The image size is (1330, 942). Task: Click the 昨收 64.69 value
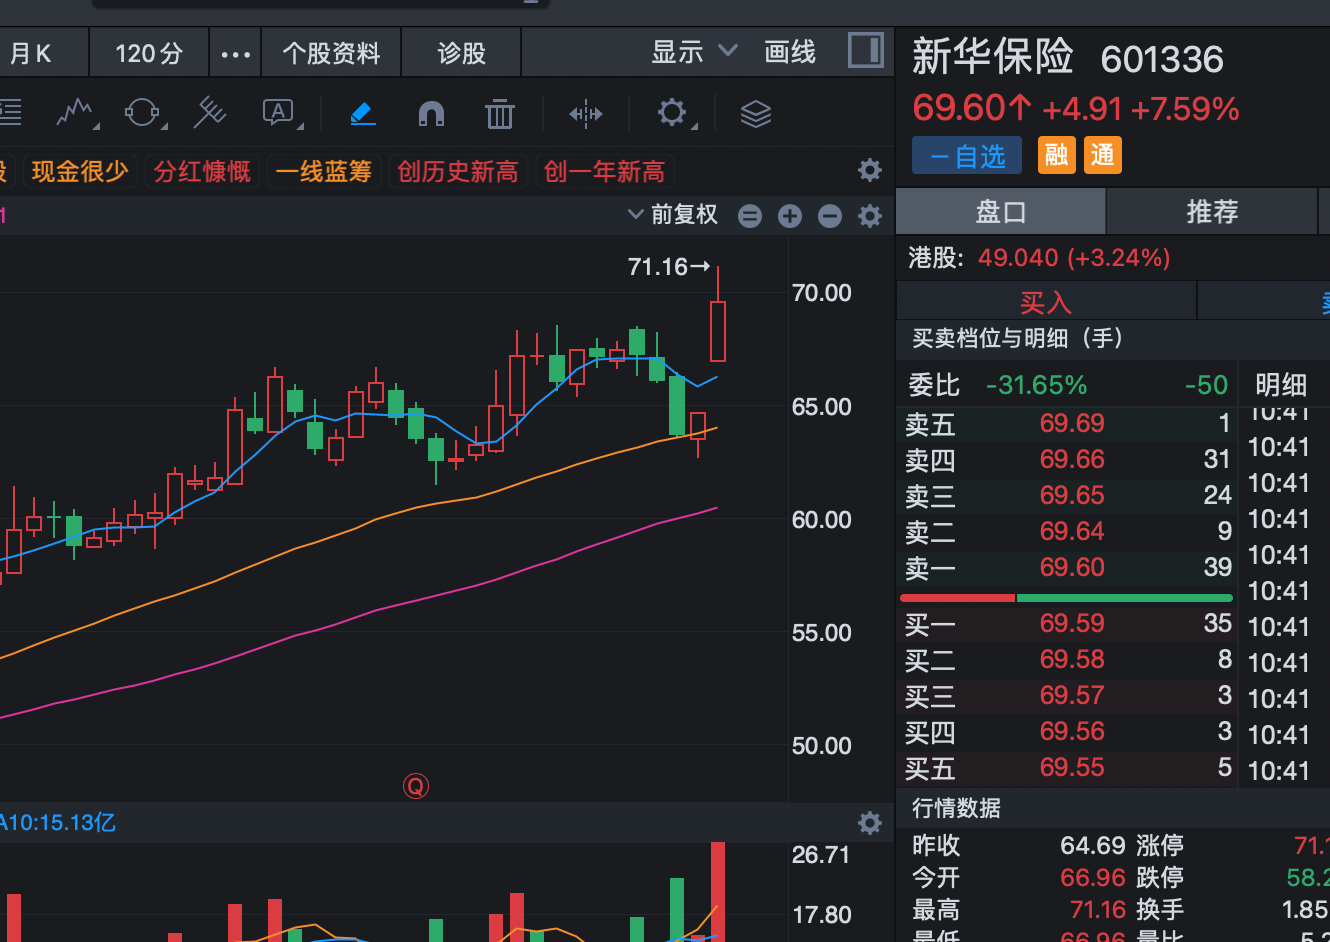coord(1093,846)
